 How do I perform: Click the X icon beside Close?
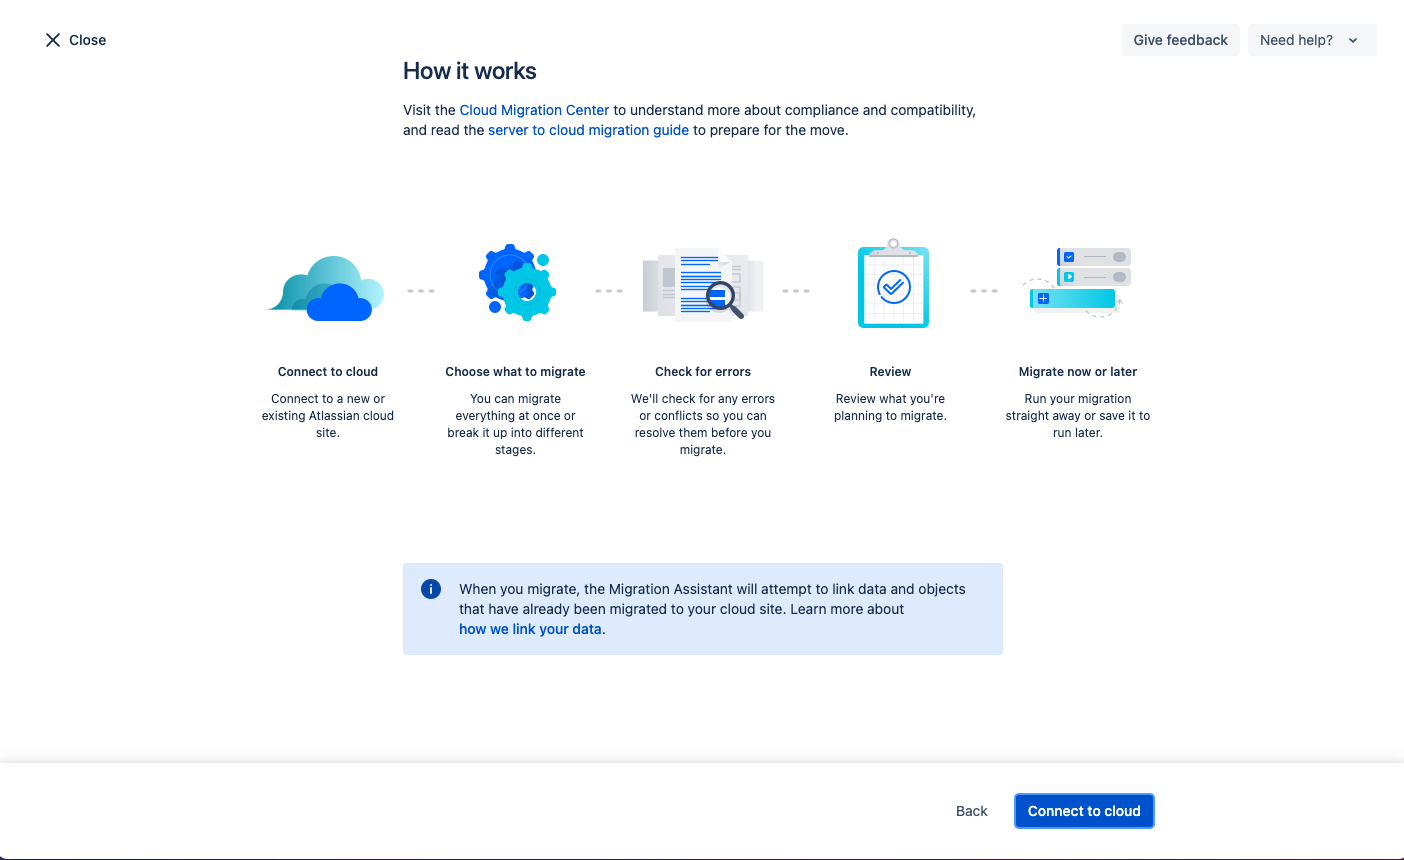tap(53, 40)
